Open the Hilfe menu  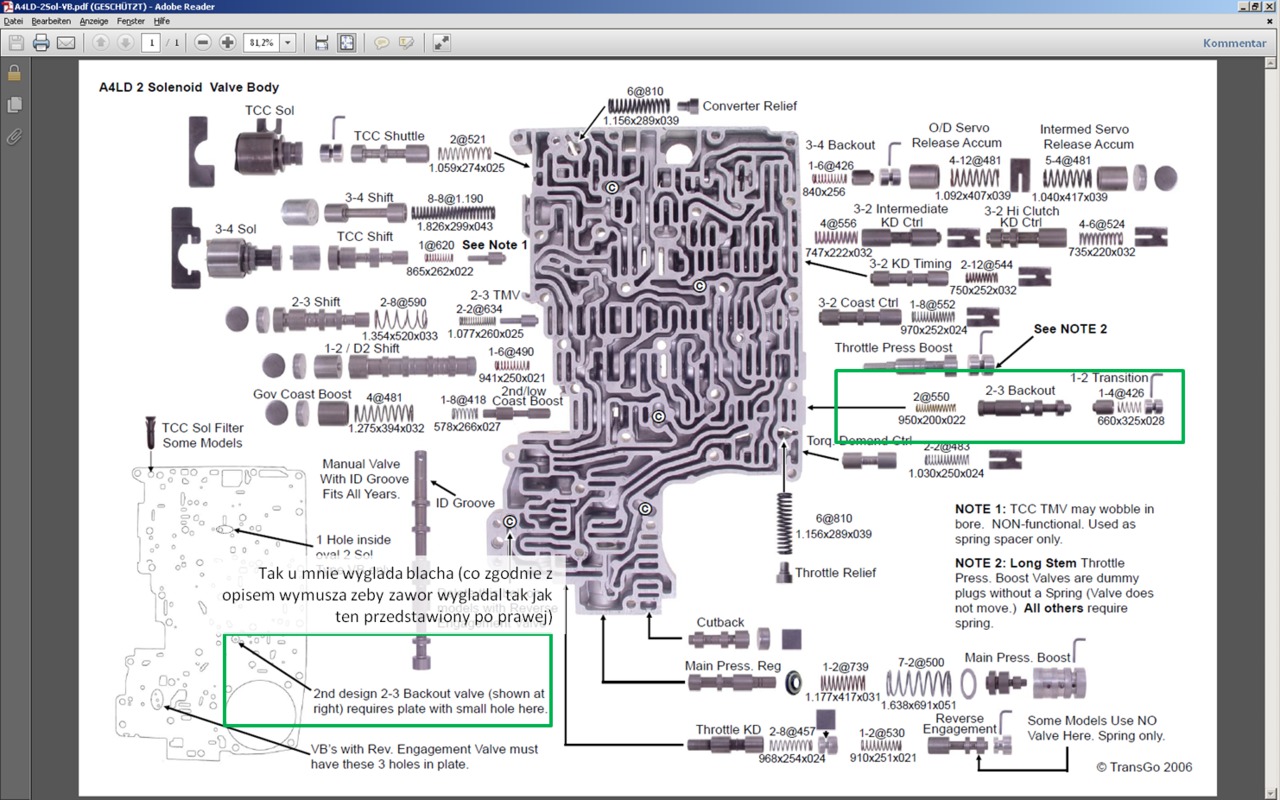click(x=162, y=20)
